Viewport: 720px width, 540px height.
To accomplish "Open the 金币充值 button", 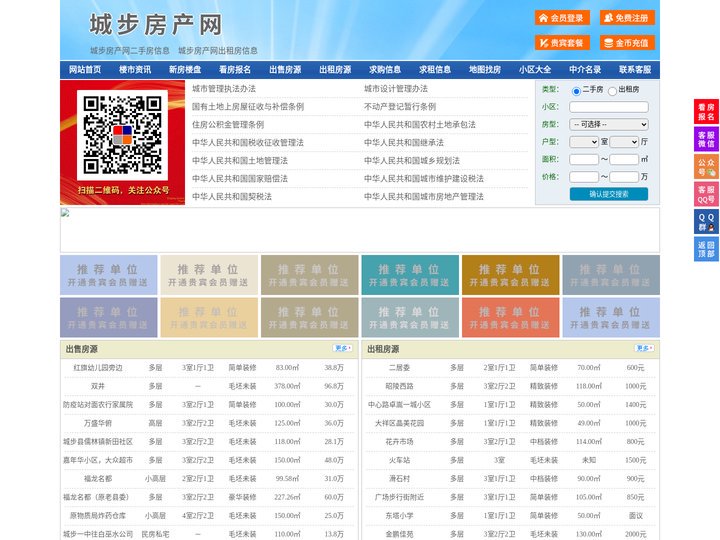I will click(x=627, y=43).
